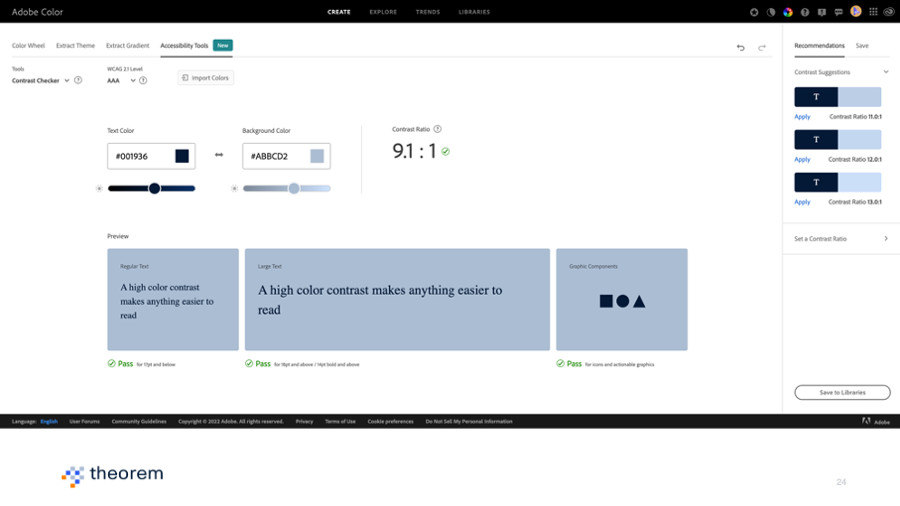Open Terms of Use footer link

tap(340, 422)
